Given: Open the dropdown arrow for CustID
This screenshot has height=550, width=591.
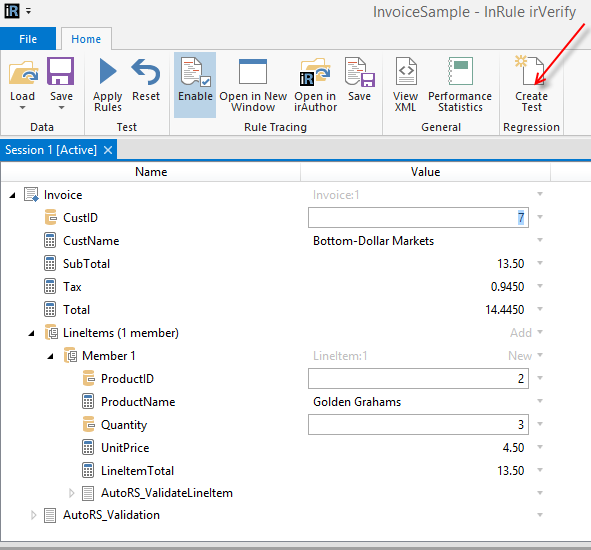Looking at the screenshot, I should click(540, 217).
